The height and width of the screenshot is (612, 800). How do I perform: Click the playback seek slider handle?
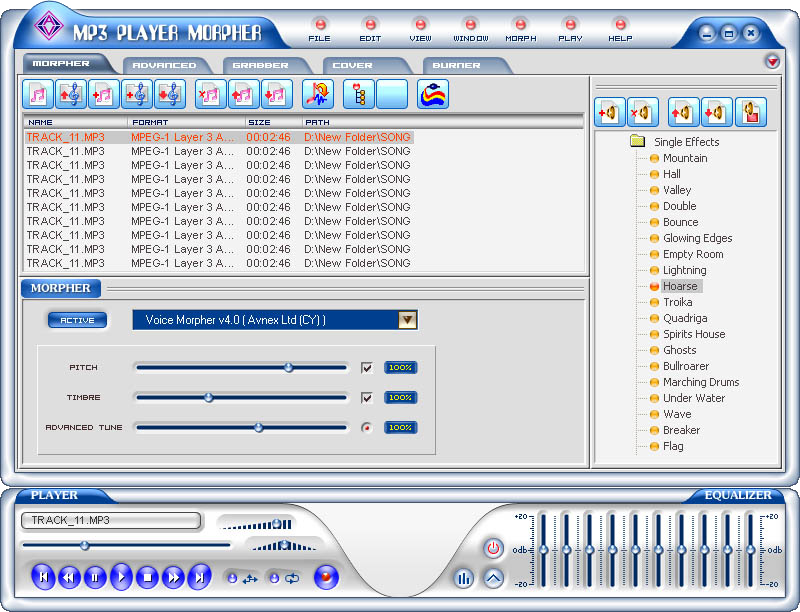85,546
